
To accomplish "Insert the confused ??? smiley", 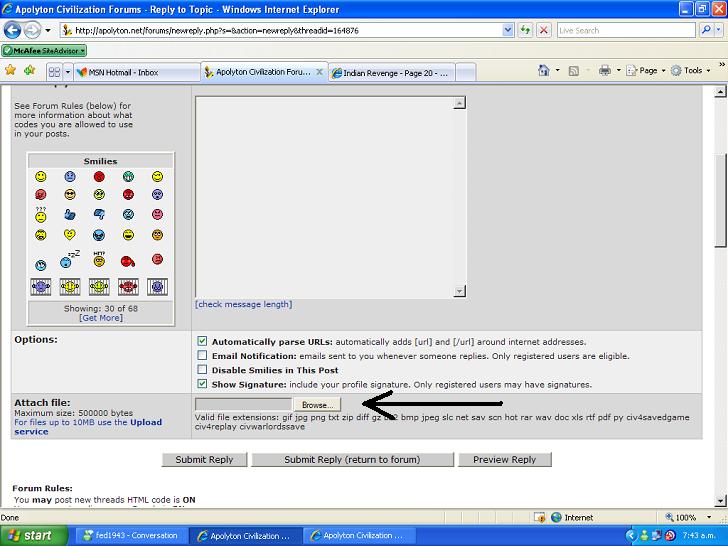I will pos(41,214).
